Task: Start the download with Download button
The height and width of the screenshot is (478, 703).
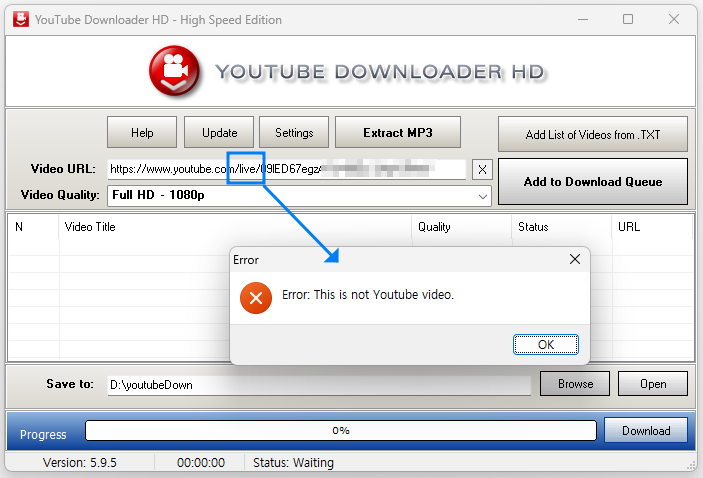Action: 646,430
